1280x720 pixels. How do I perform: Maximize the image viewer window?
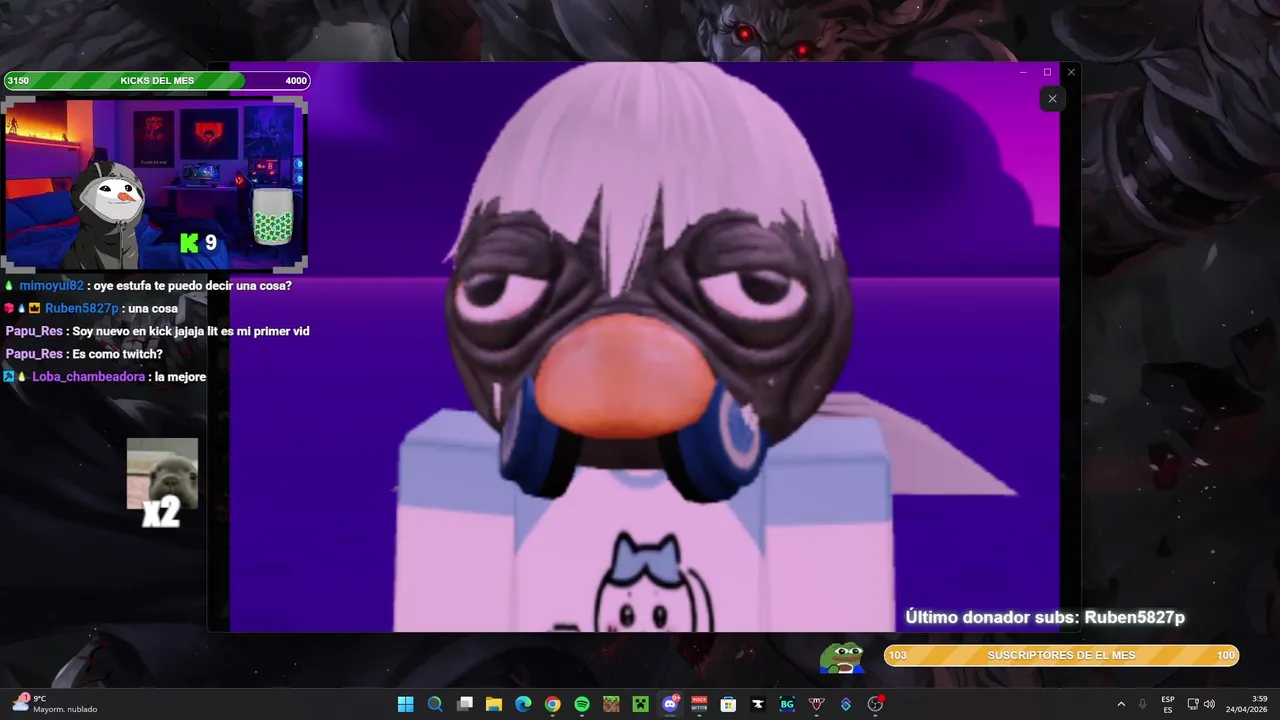1047,72
